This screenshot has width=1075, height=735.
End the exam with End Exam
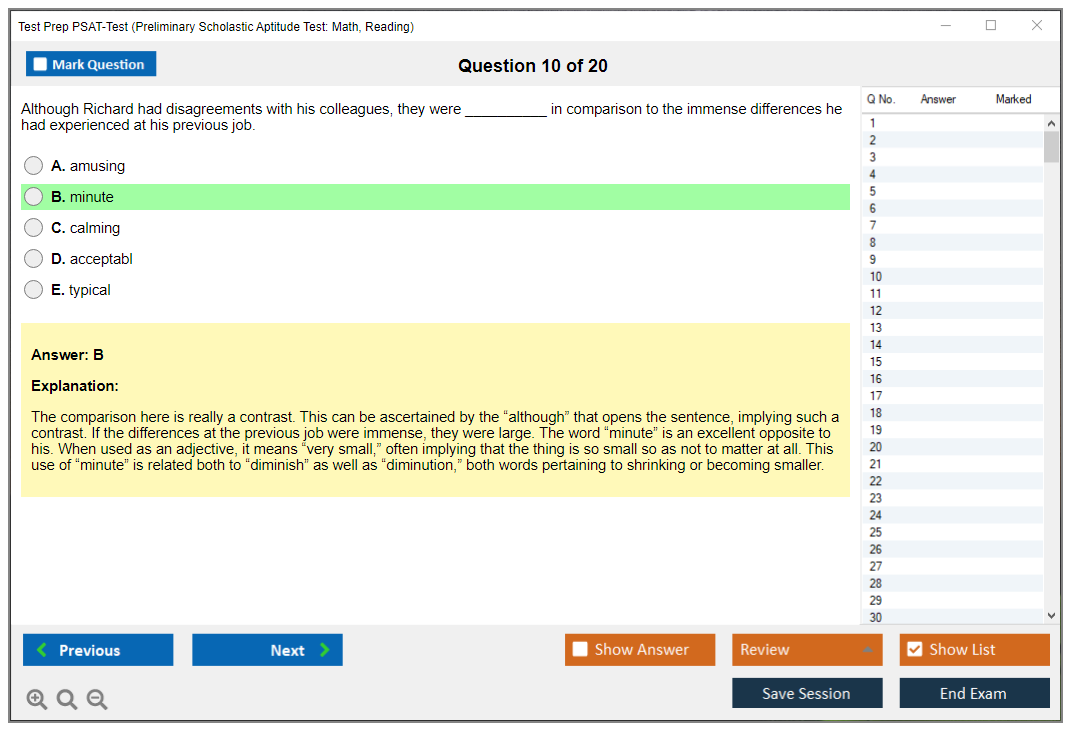click(x=973, y=693)
